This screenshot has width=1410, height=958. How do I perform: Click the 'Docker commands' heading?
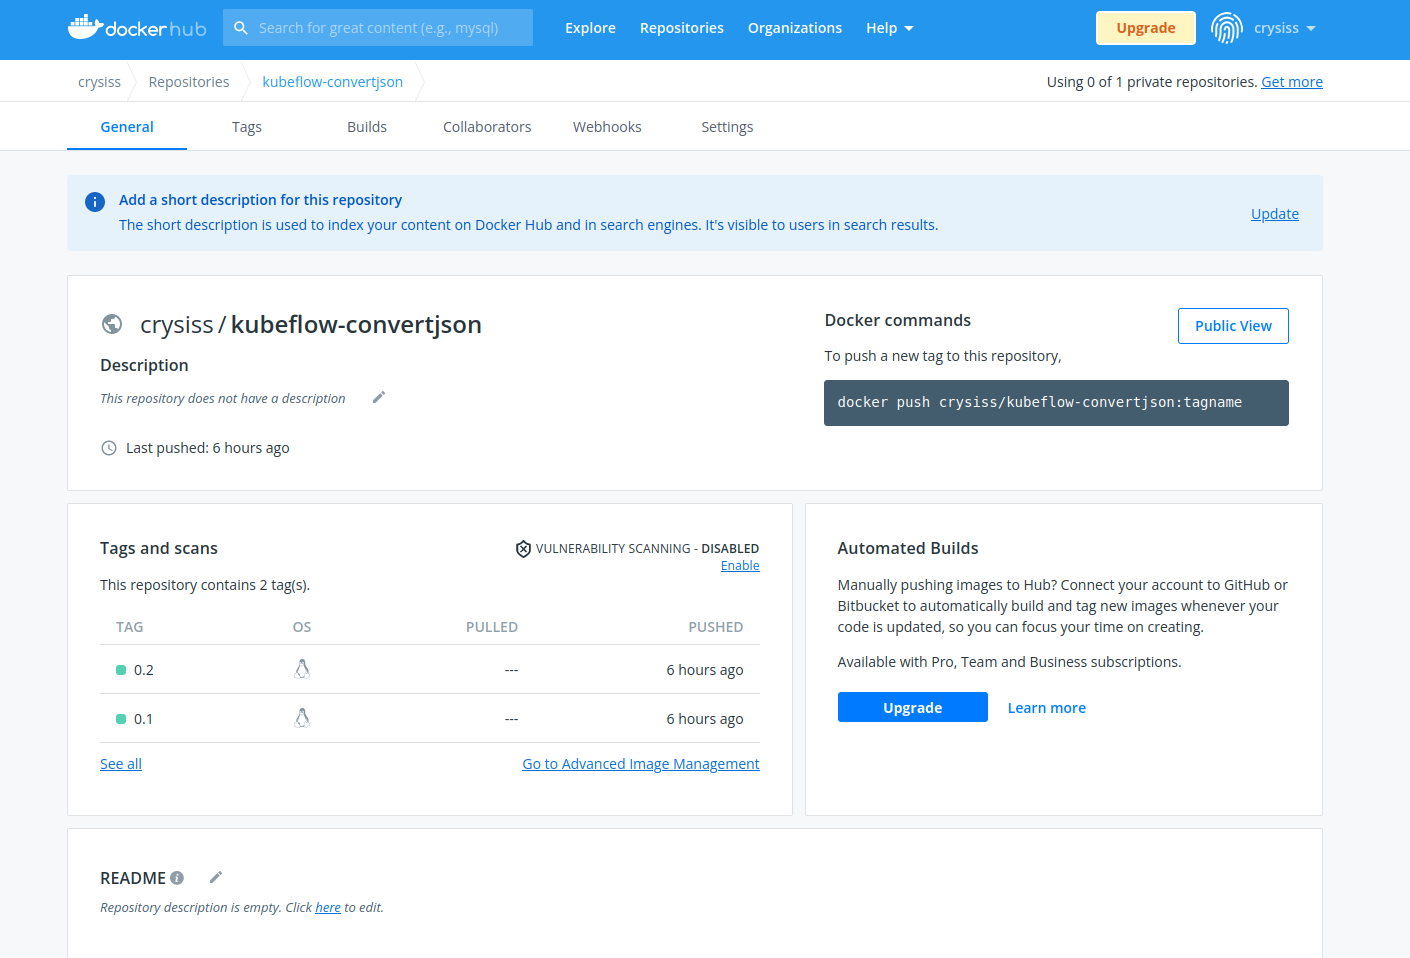898,320
